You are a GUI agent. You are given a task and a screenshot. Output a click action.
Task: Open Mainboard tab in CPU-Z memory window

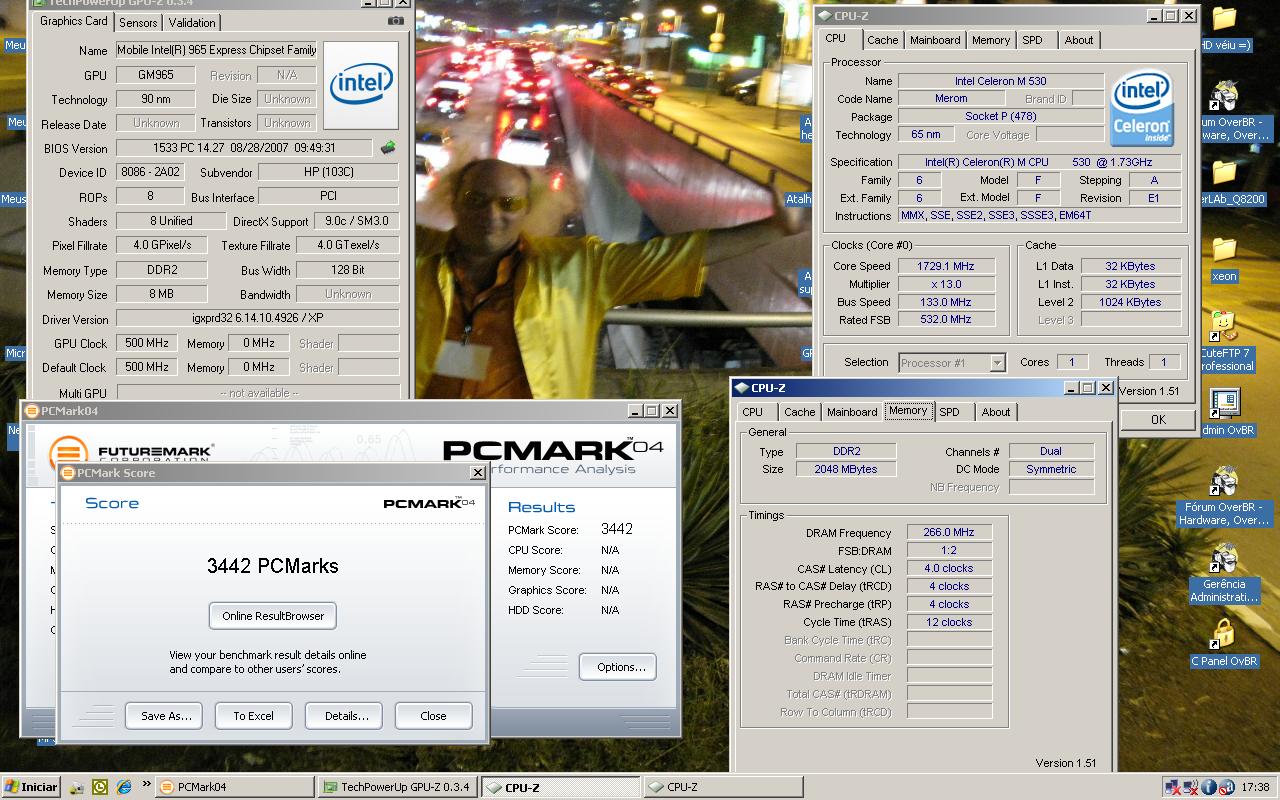852,412
